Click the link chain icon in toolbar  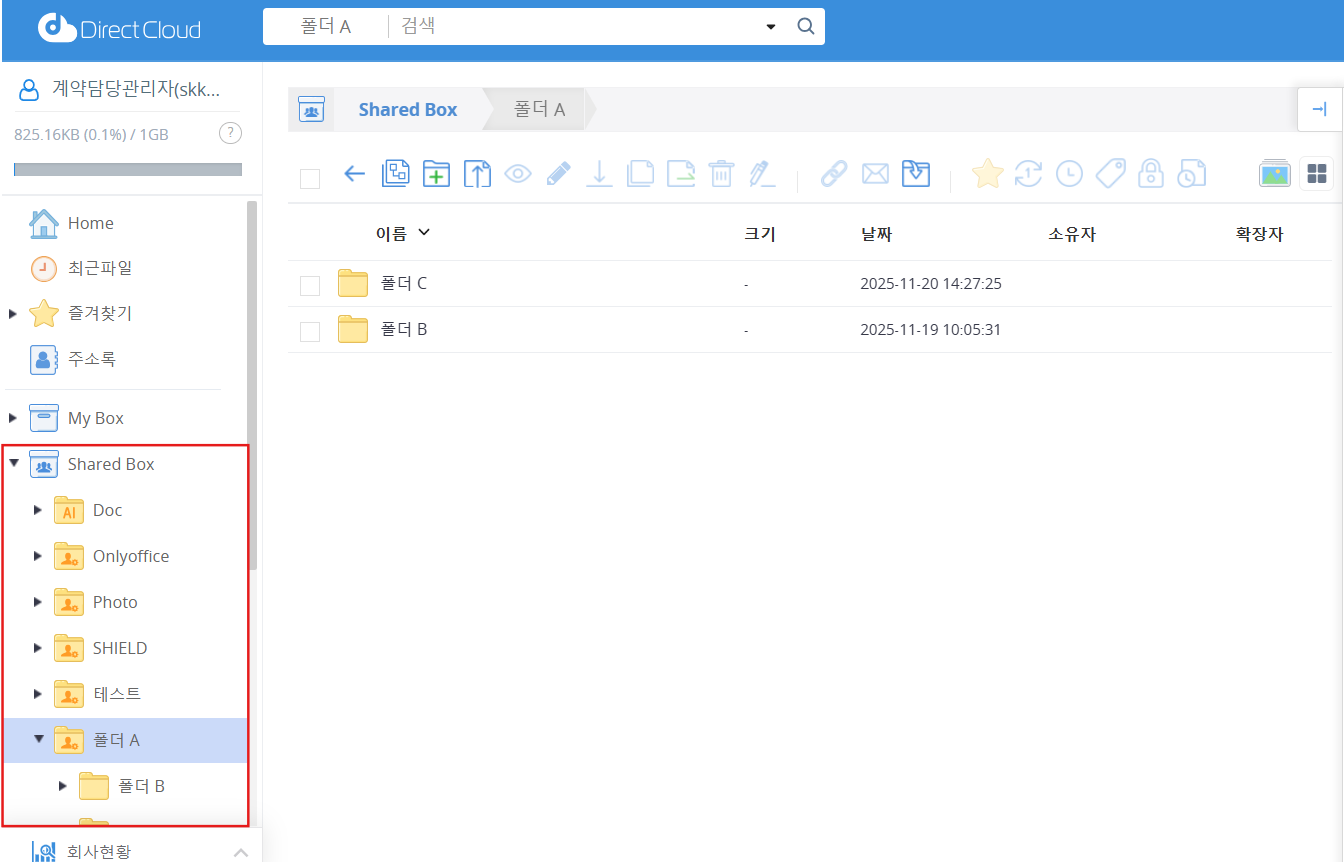833,174
